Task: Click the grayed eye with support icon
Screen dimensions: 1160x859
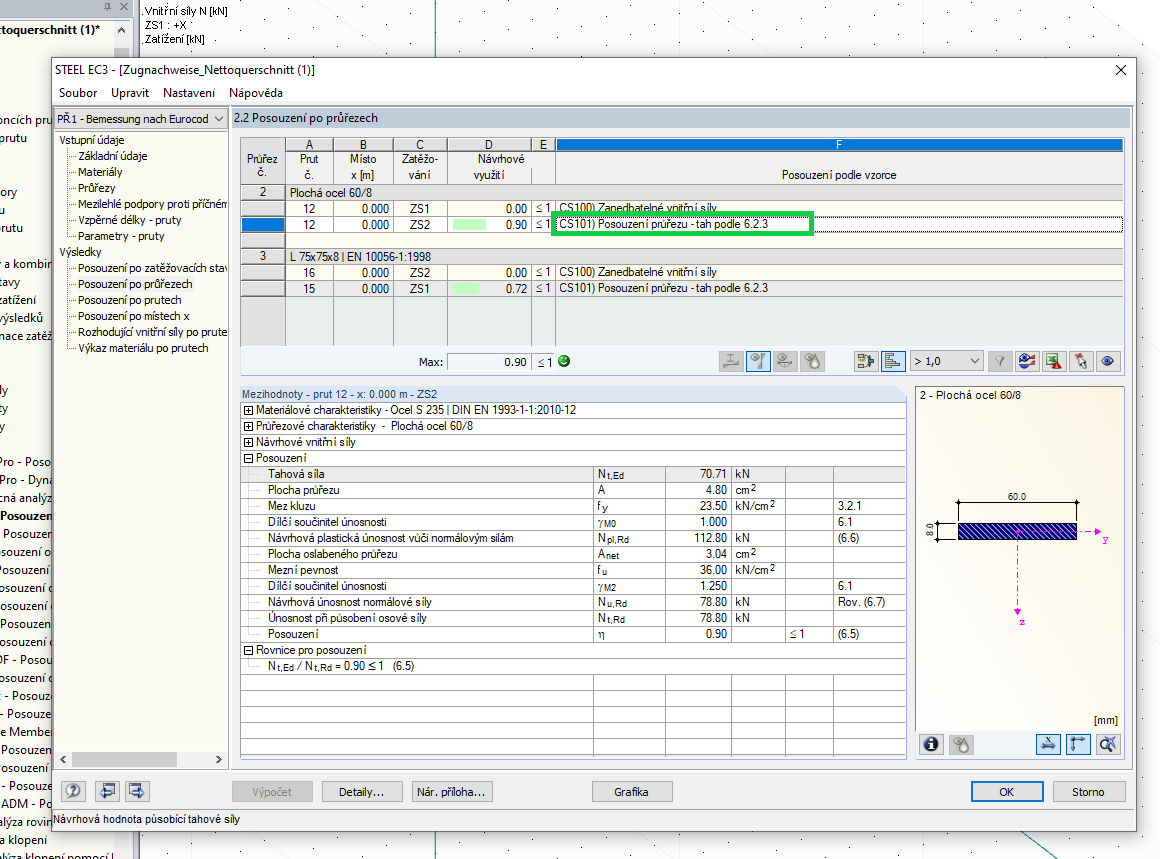Action: pos(785,362)
